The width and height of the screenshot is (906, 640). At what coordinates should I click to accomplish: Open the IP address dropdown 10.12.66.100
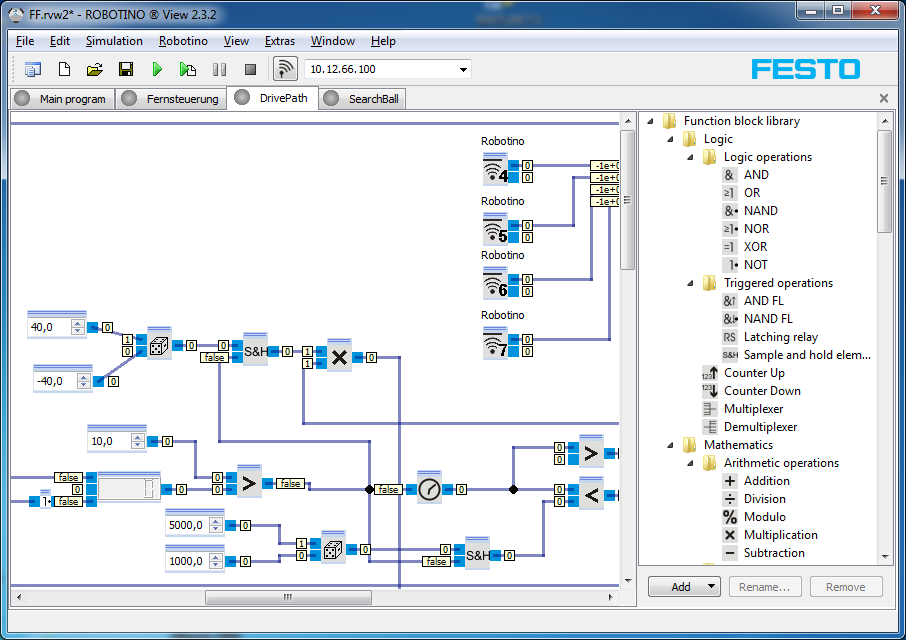tap(463, 69)
